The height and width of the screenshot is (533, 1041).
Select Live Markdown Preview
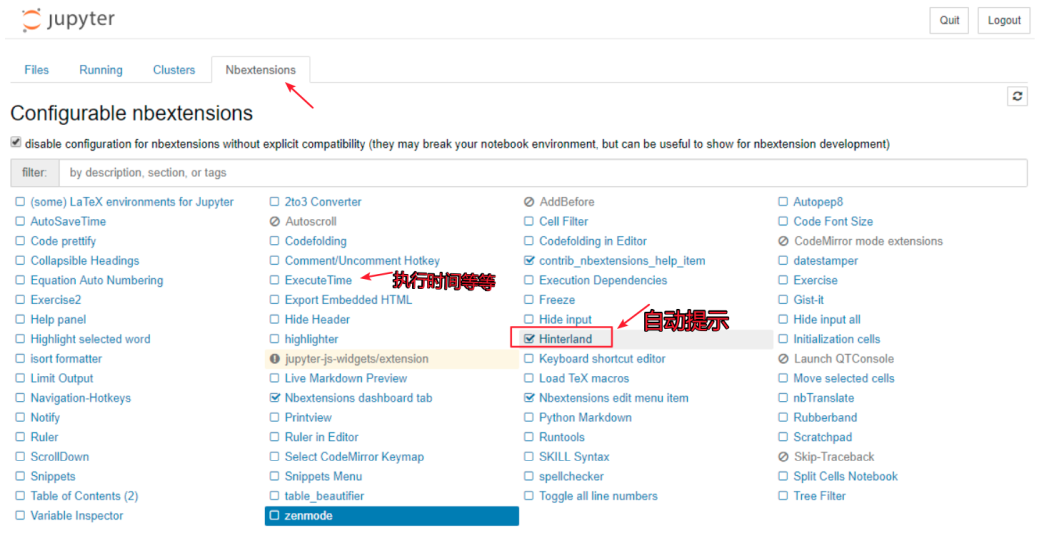(x=346, y=378)
